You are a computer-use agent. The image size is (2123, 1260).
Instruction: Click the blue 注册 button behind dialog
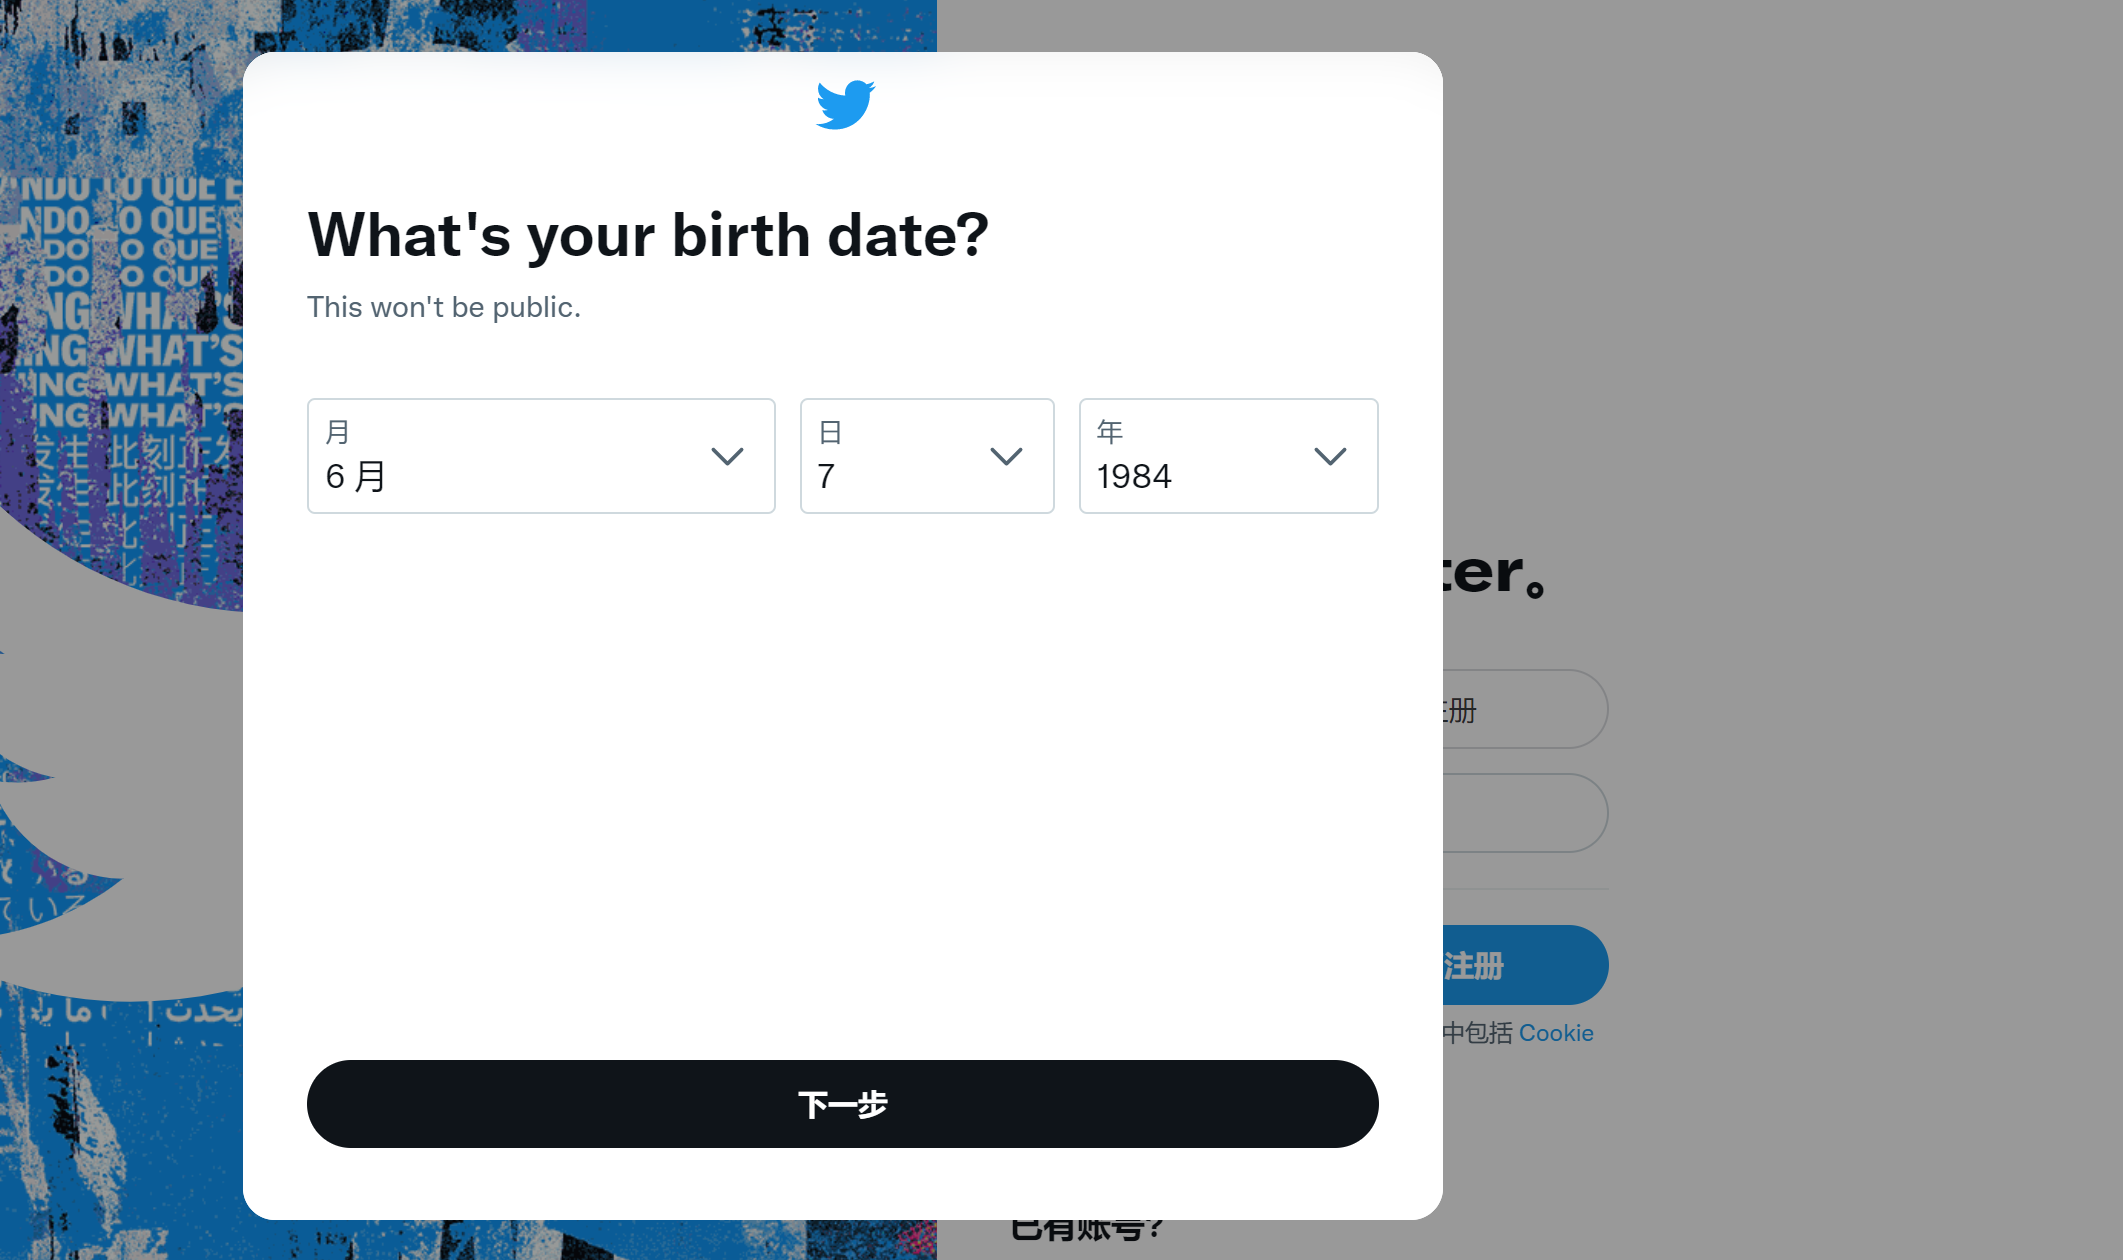pos(1525,965)
